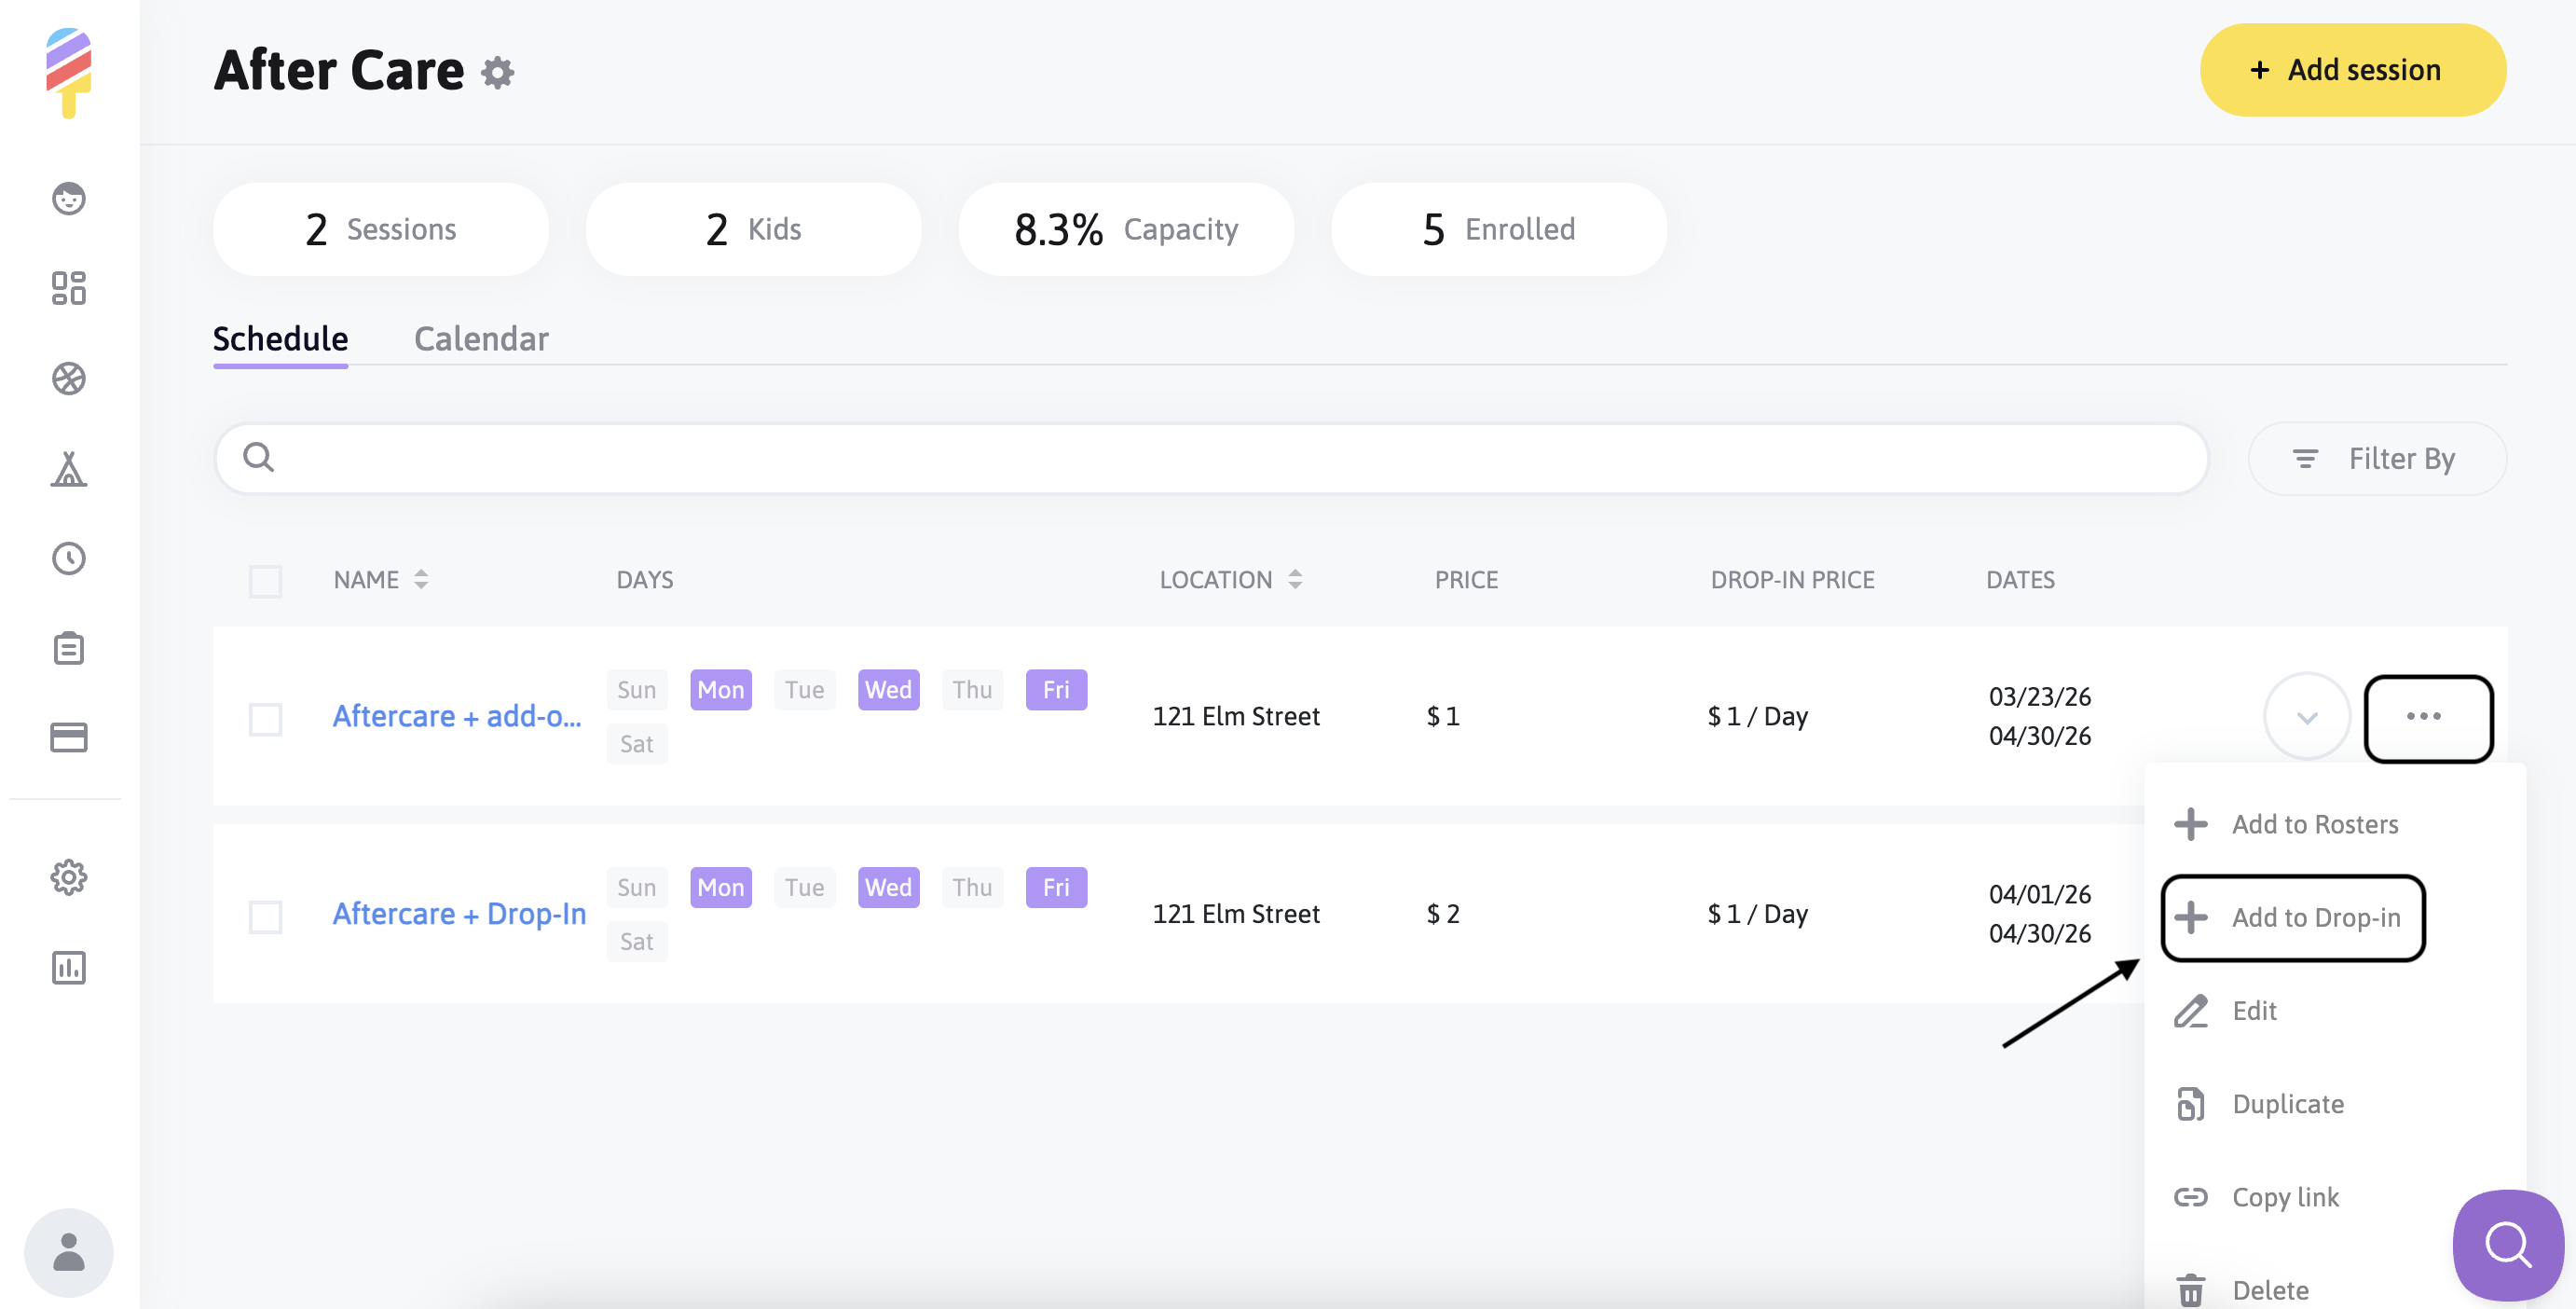The width and height of the screenshot is (2576, 1309).
Task: Toggle the select-all checkbox in table header
Action: point(265,580)
